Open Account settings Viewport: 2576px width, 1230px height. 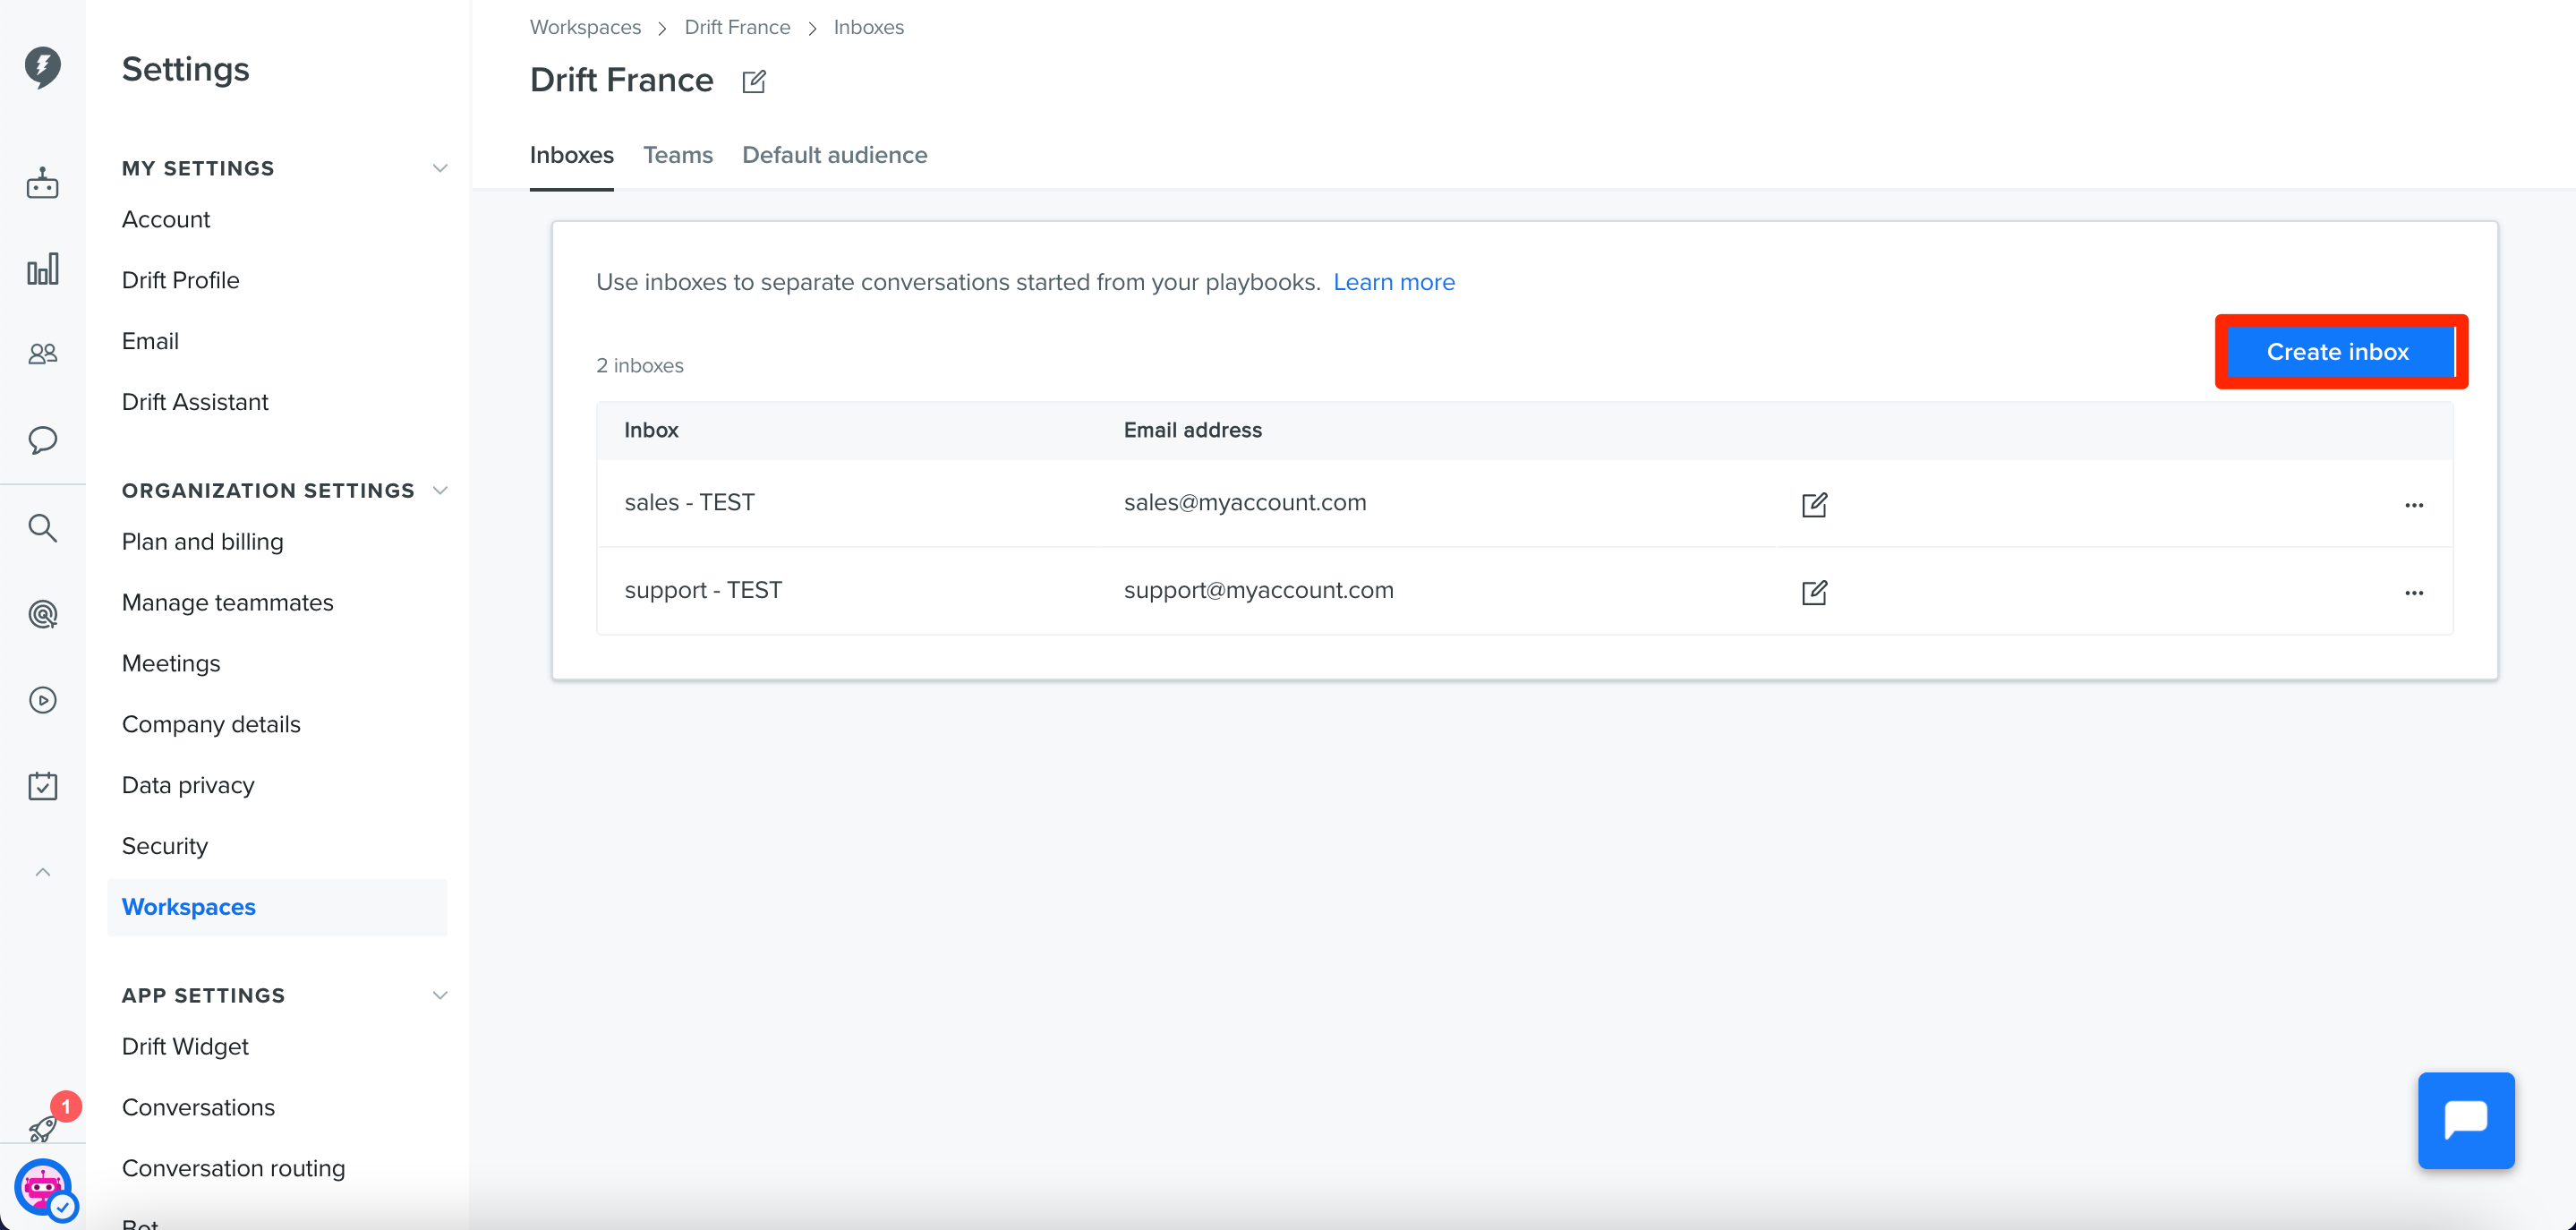coord(166,219)
